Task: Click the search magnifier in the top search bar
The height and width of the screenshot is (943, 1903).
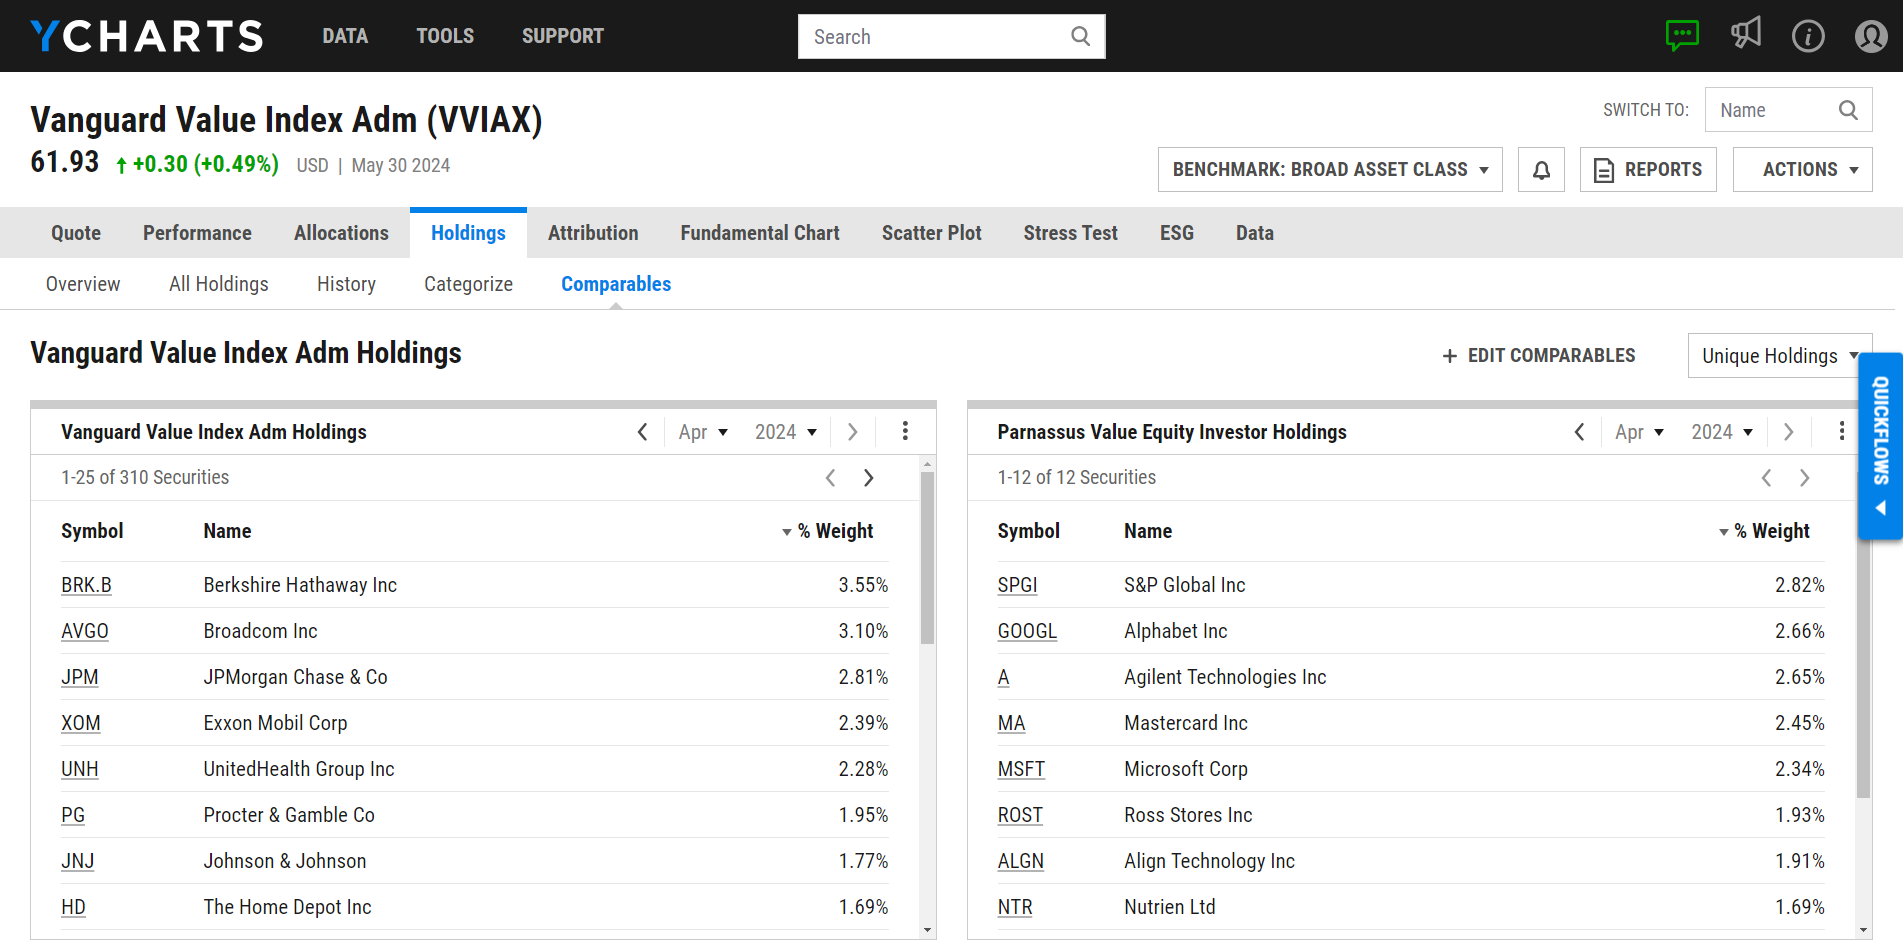Action: point(1080,36)
